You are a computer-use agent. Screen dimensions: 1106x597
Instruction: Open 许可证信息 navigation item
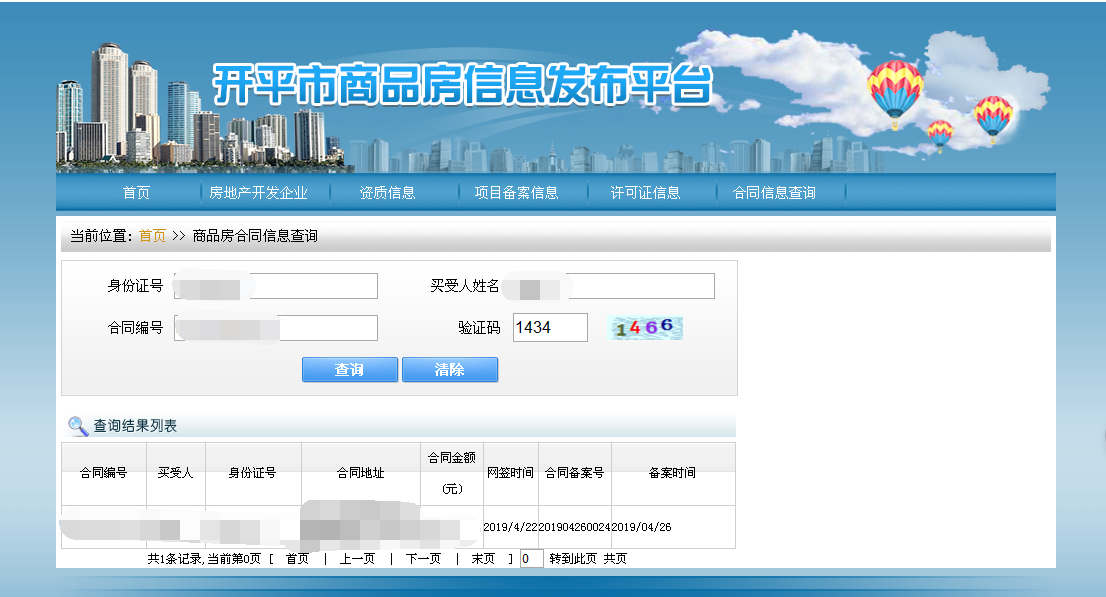[x=645, y=193]
